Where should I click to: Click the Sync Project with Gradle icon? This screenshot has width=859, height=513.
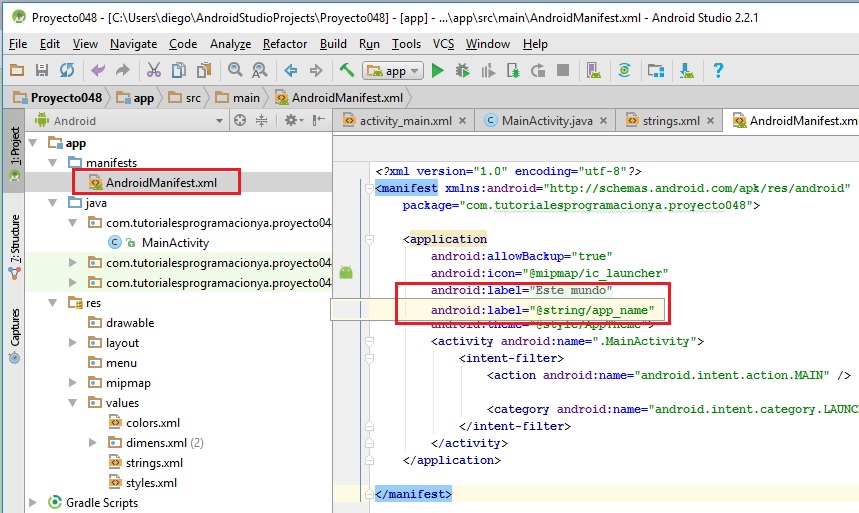pyautogui.click(x=625, y=70)
